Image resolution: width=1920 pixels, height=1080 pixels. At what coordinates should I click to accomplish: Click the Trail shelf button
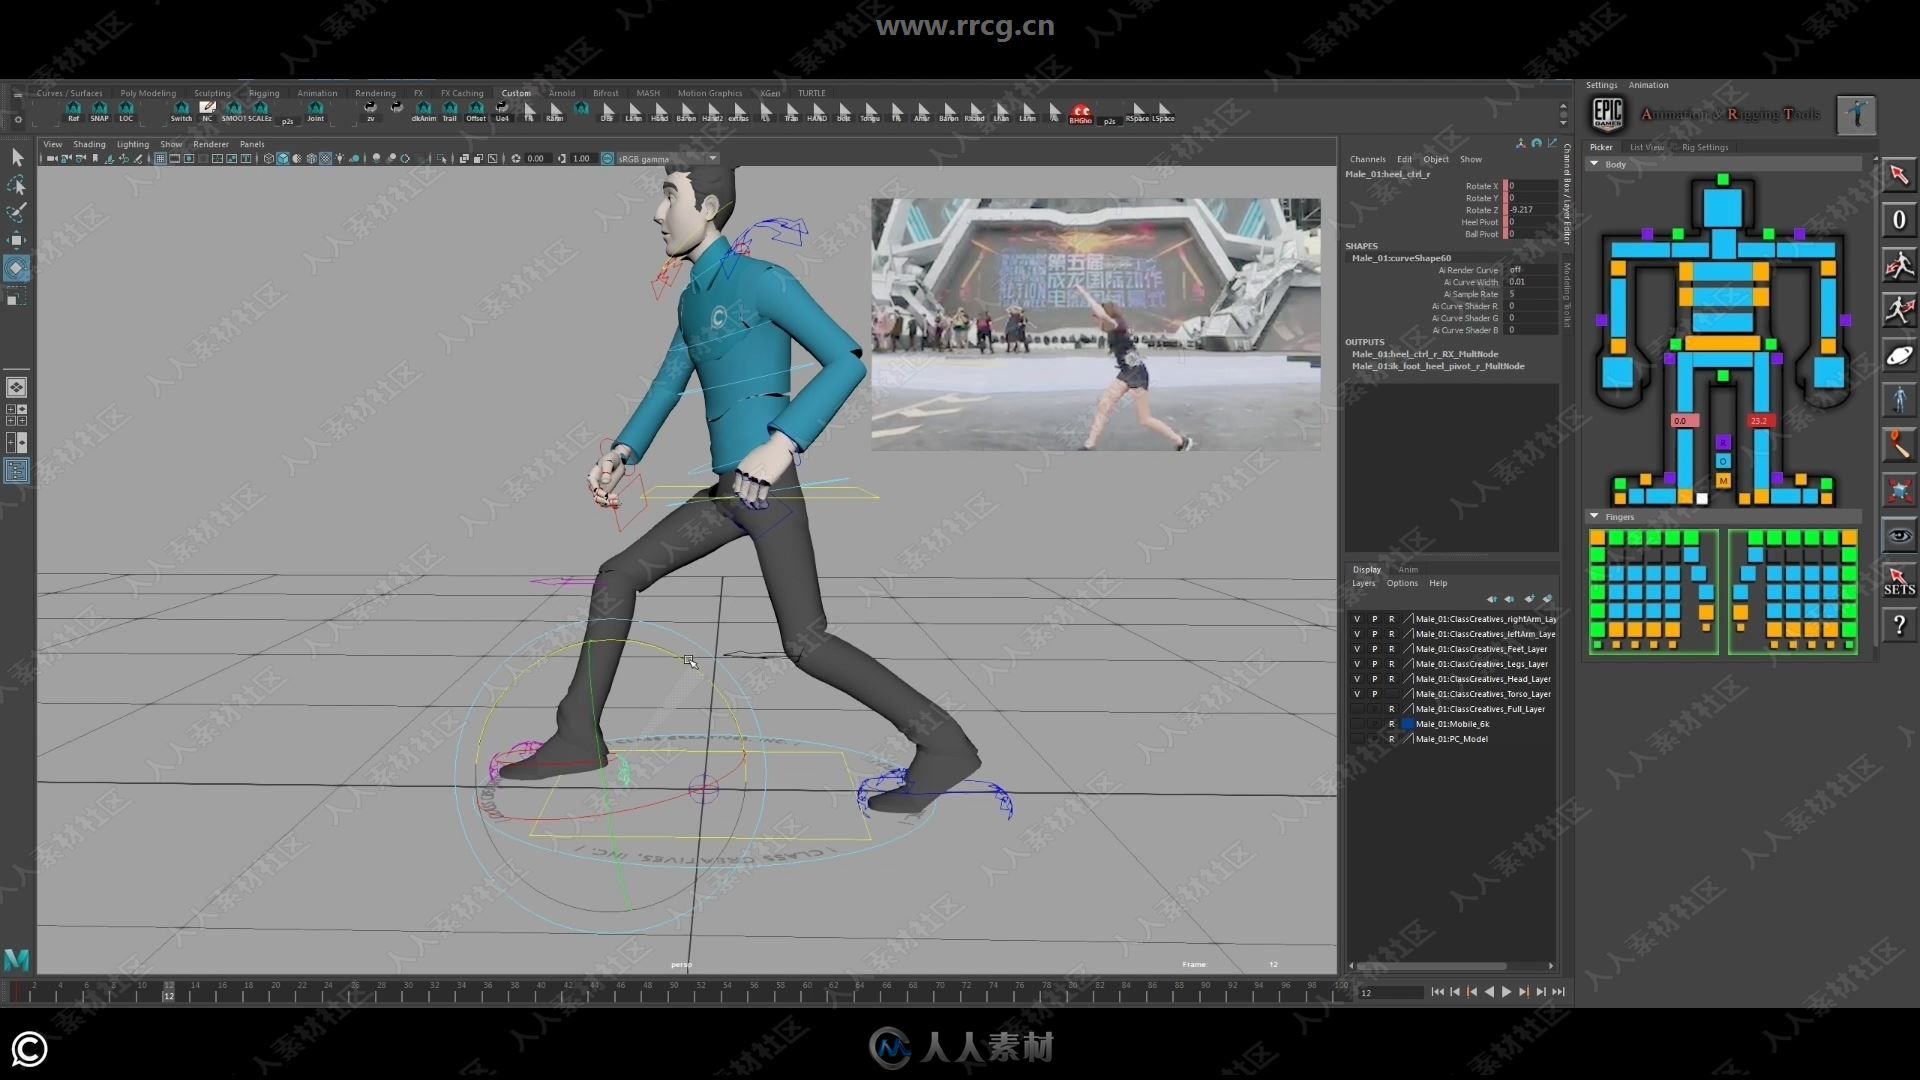tap(450, 111)
